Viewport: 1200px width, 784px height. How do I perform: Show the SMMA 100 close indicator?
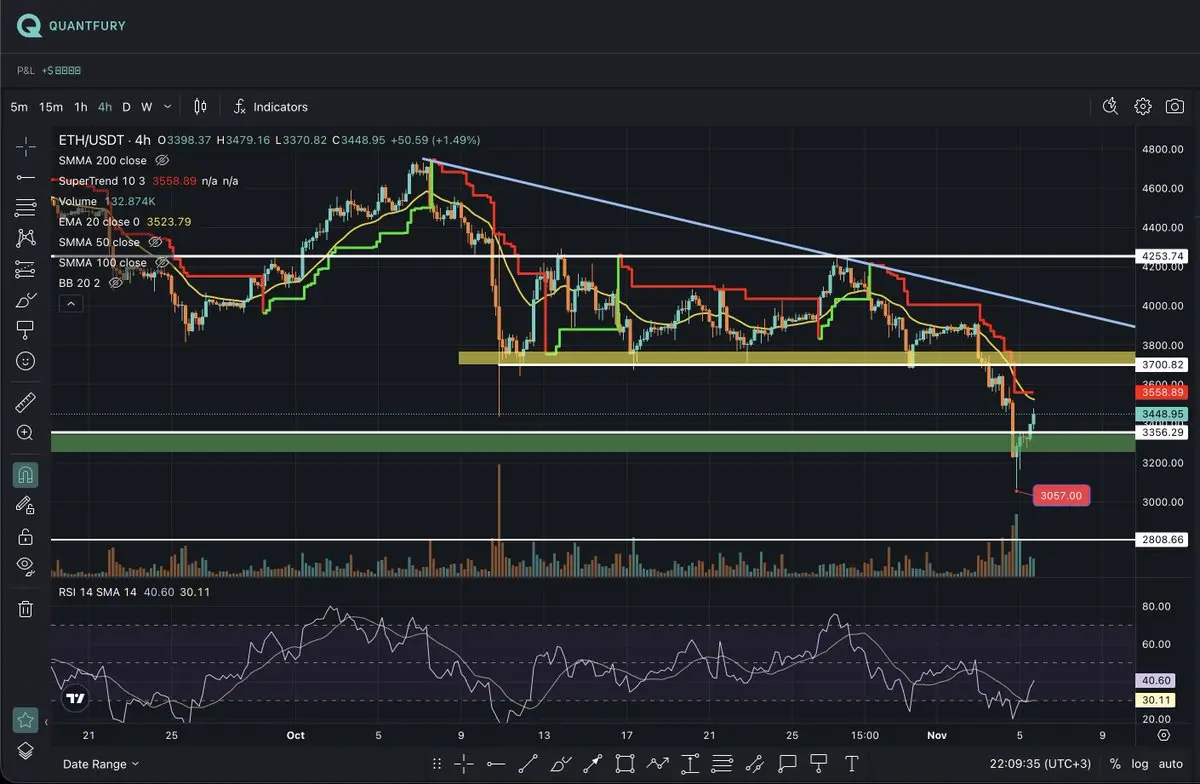(x=163, y=263)
